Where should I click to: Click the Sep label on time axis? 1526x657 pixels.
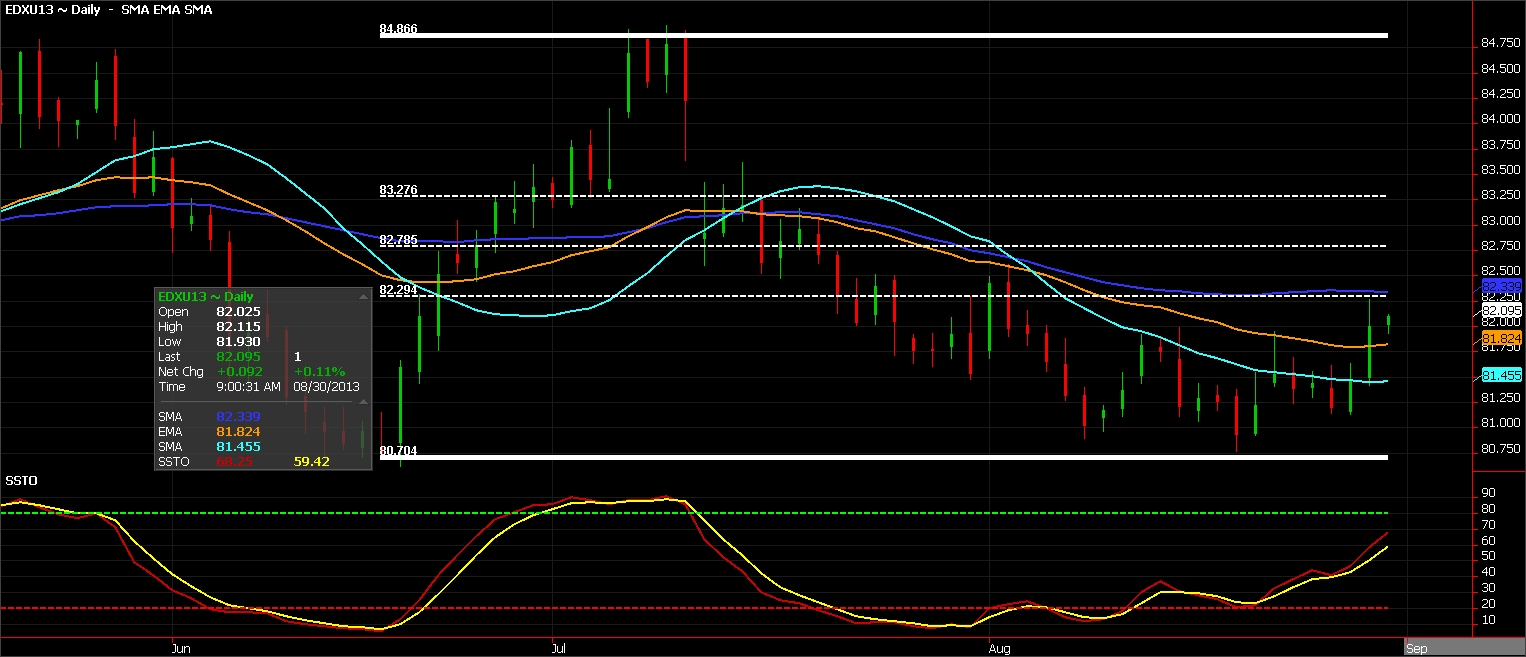1416,648
